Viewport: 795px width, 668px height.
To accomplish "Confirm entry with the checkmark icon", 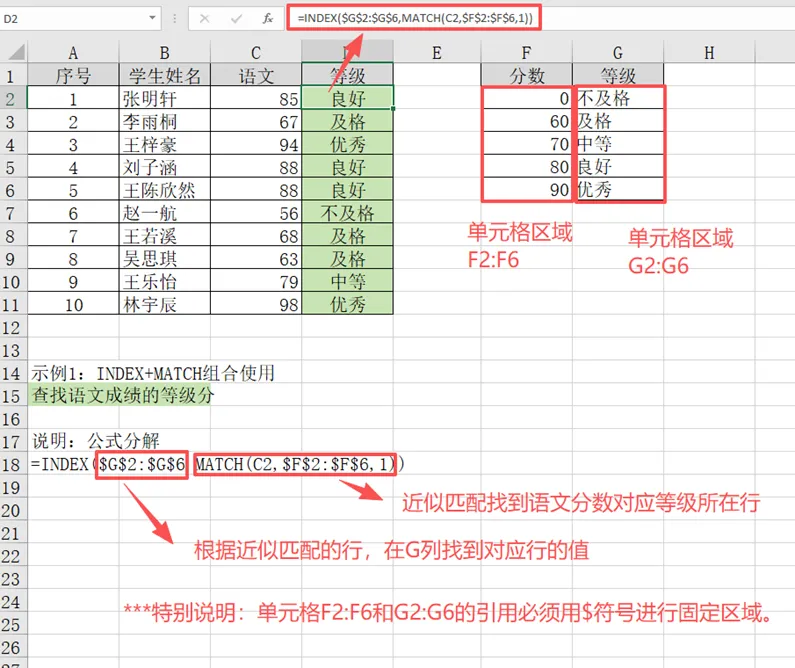I will point(236,19).
